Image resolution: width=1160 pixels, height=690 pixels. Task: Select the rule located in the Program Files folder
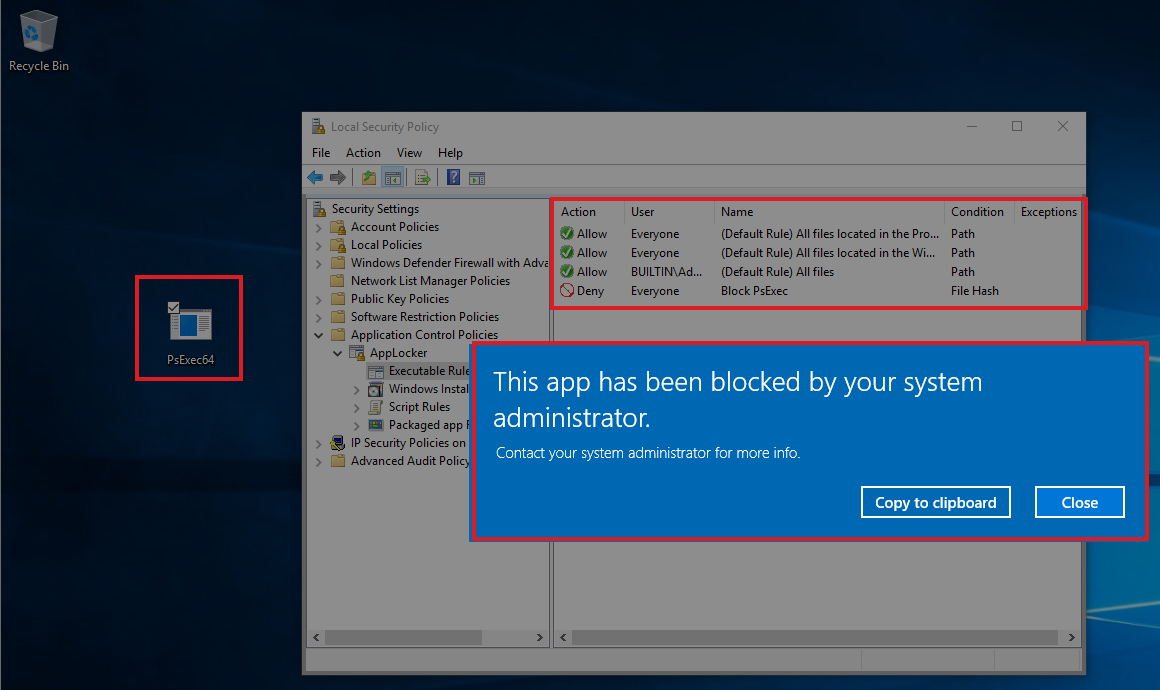click(x=830, y=234)
